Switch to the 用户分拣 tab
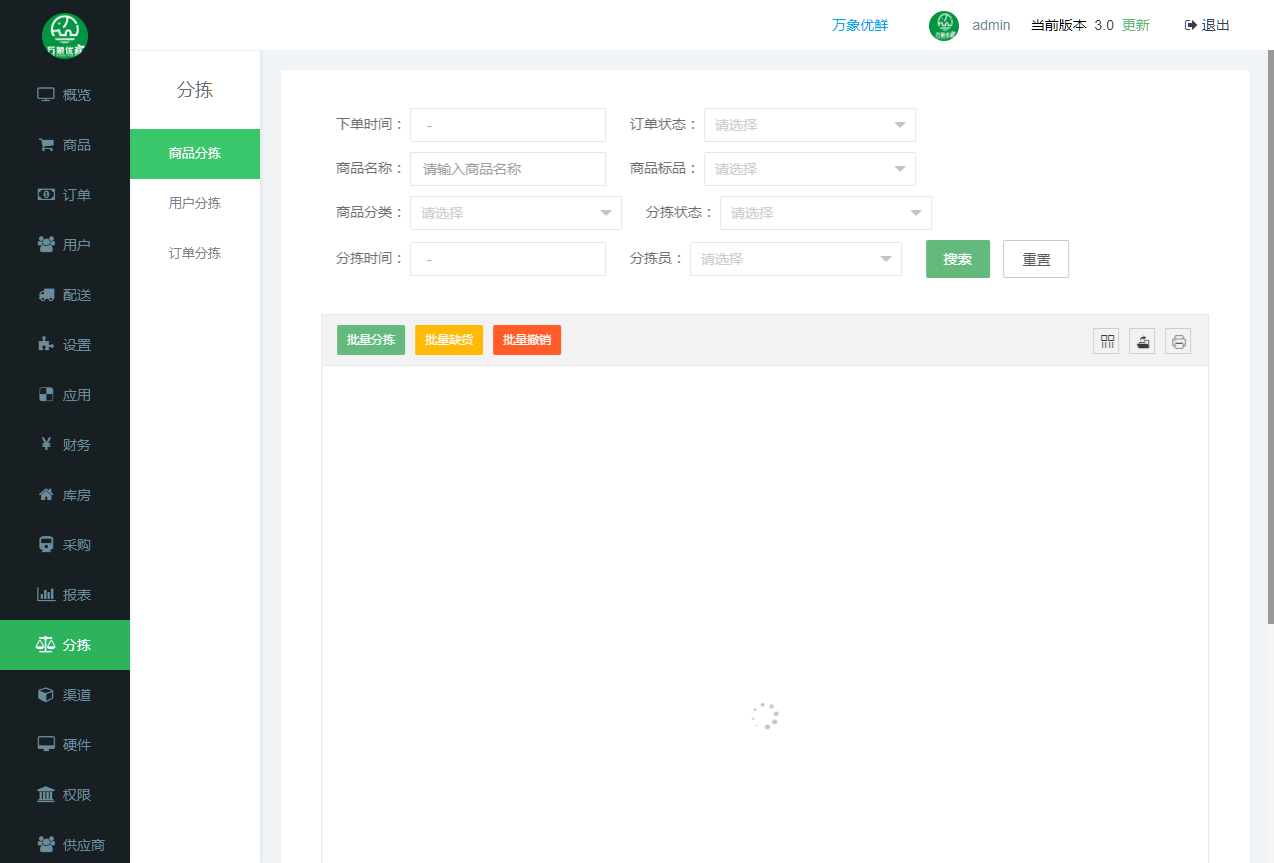 tap(195, 204)
